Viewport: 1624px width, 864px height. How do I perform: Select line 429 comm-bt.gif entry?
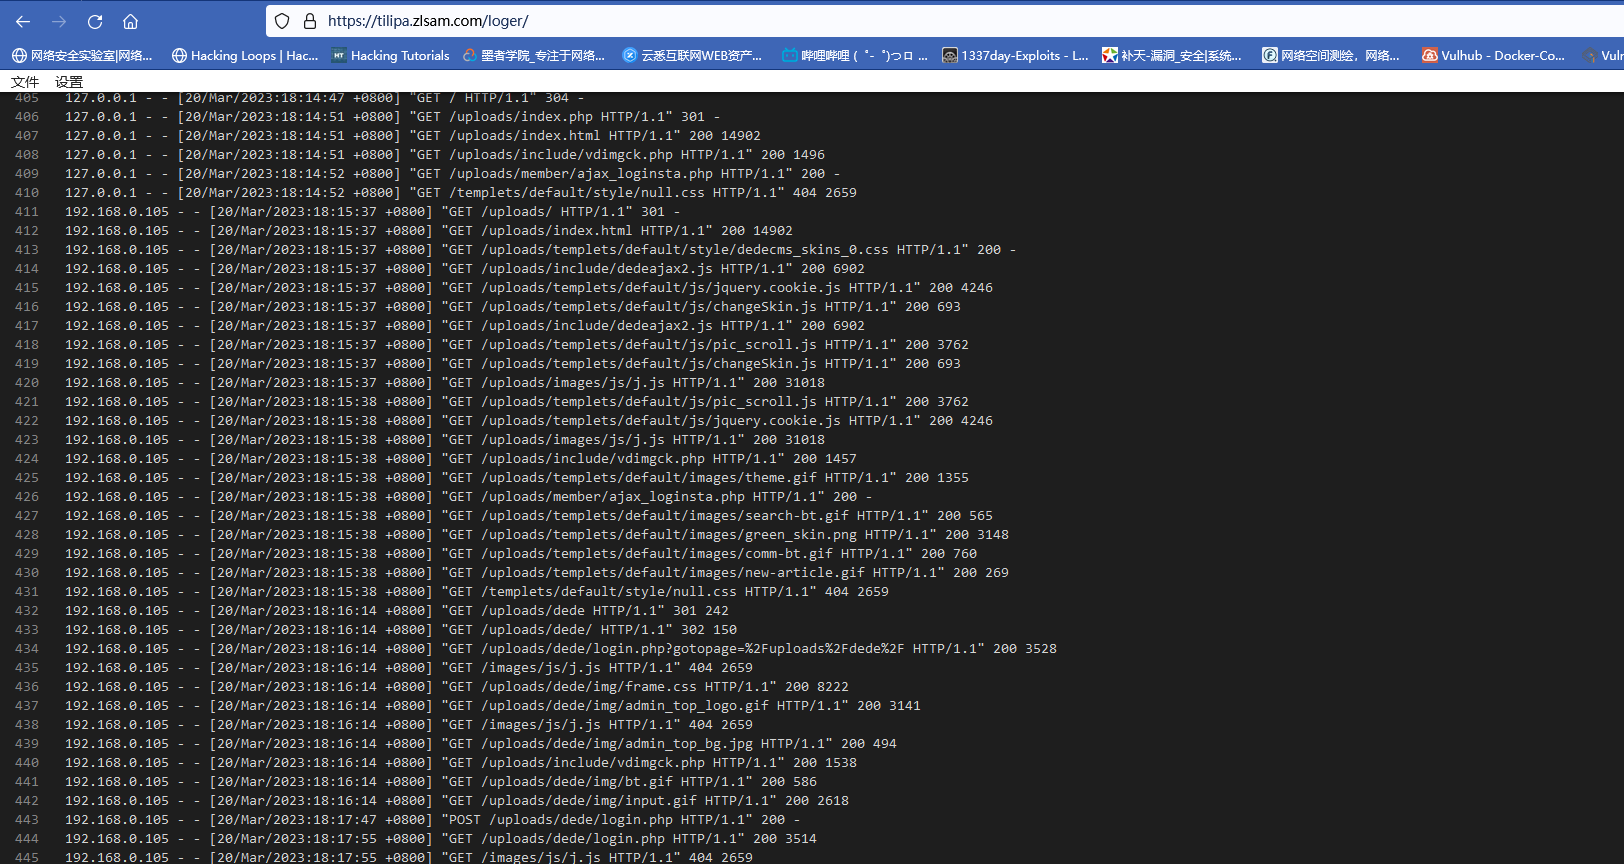521,554
